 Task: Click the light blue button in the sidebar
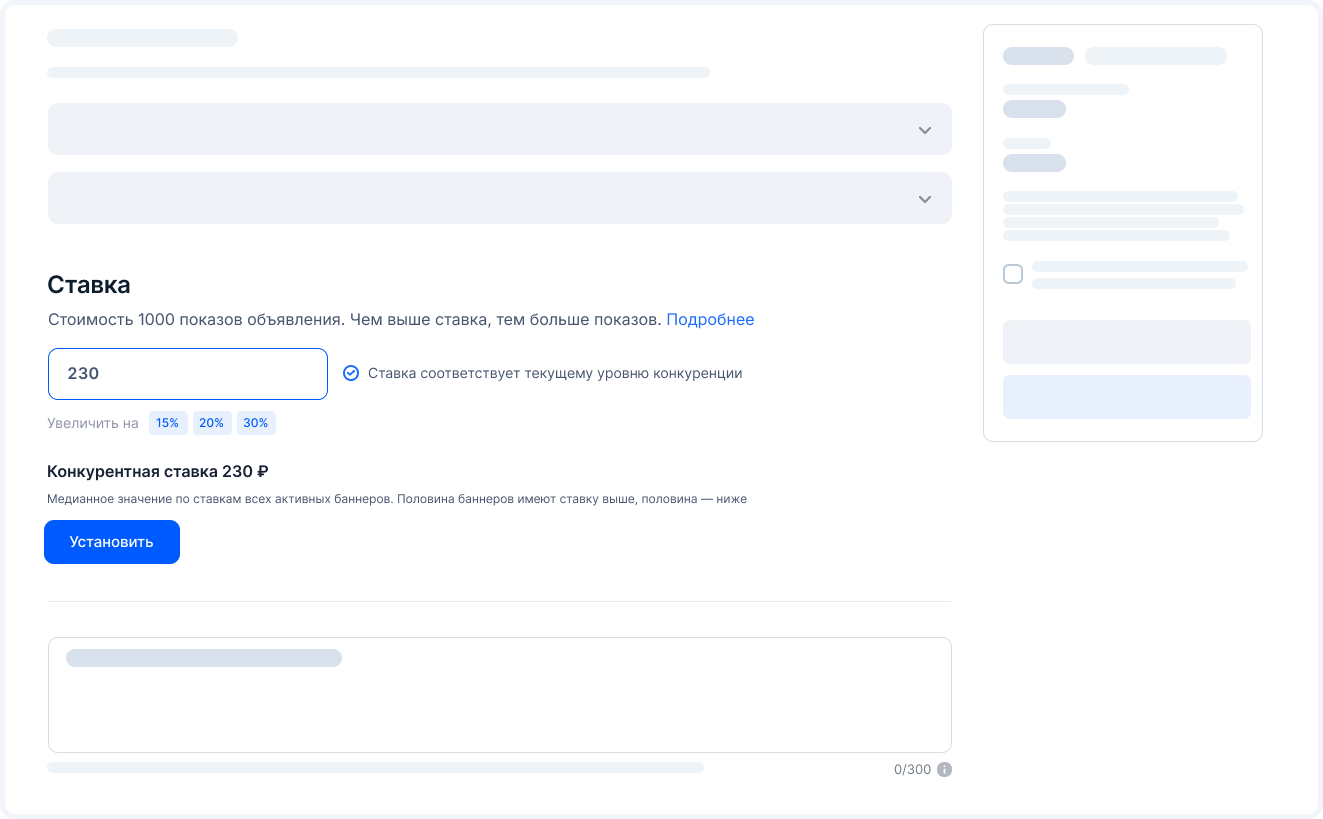click(x=1126, y=397)
